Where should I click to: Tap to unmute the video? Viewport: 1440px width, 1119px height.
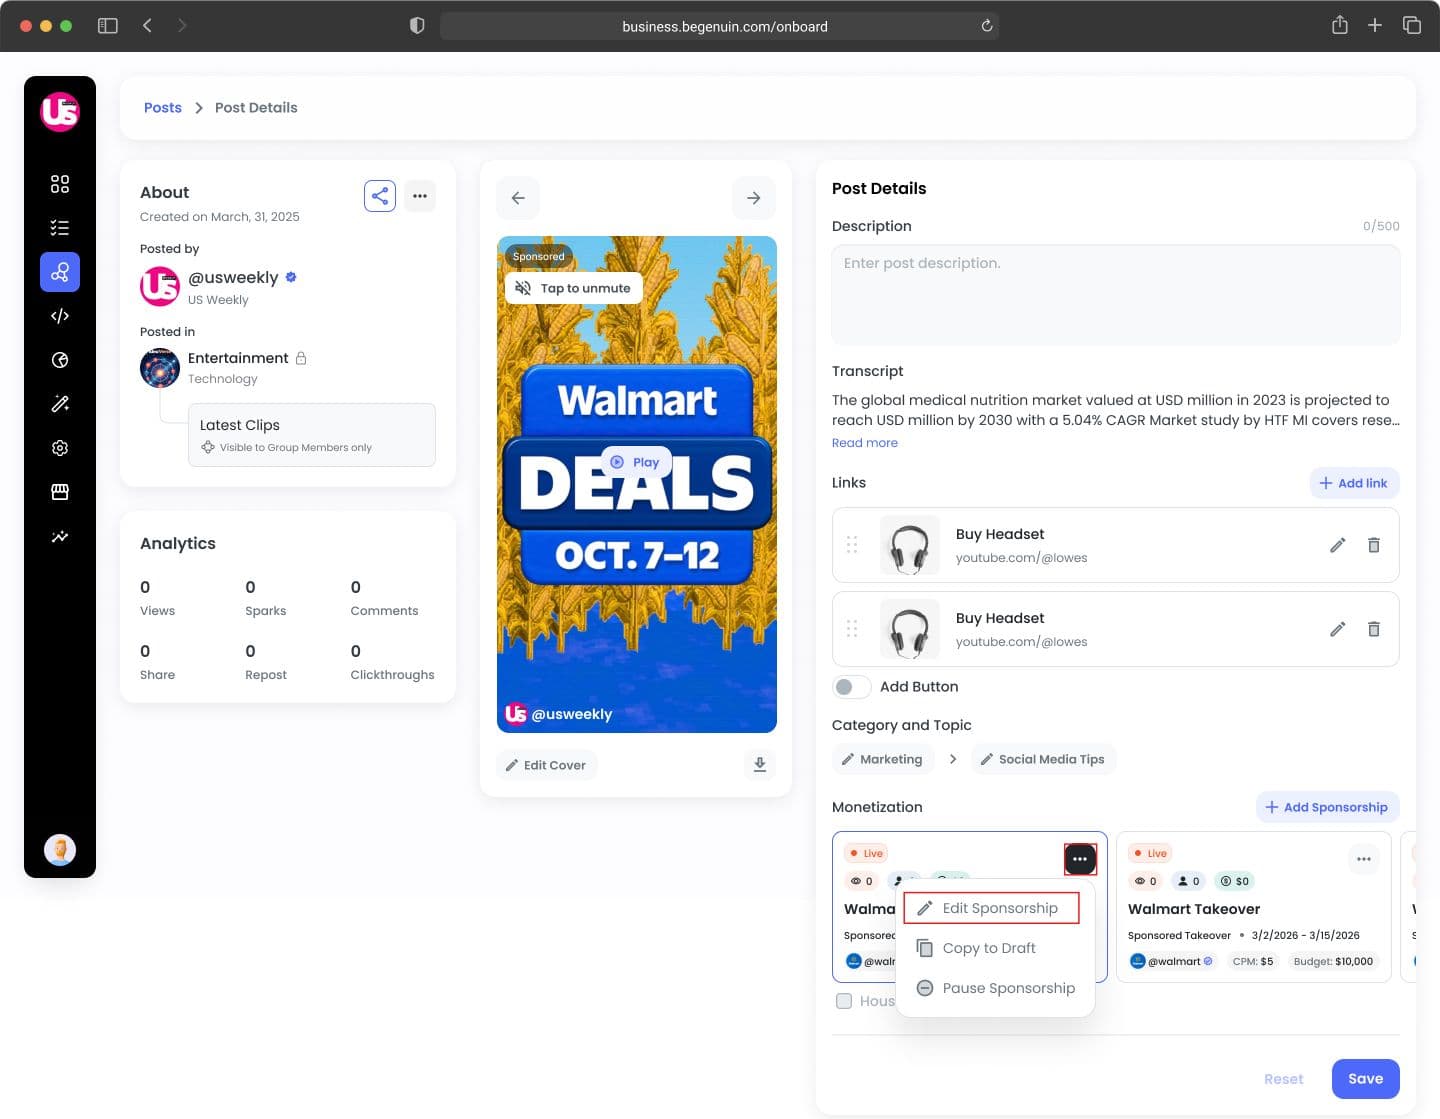click(573, 288)
